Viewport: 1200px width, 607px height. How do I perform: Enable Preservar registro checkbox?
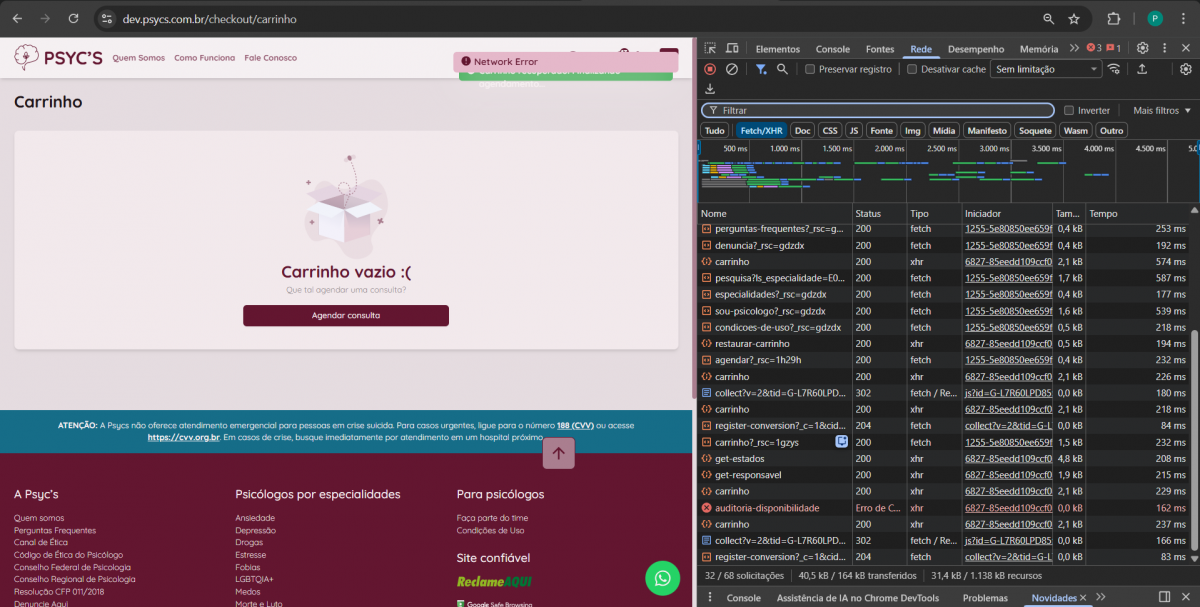[811, 69]
